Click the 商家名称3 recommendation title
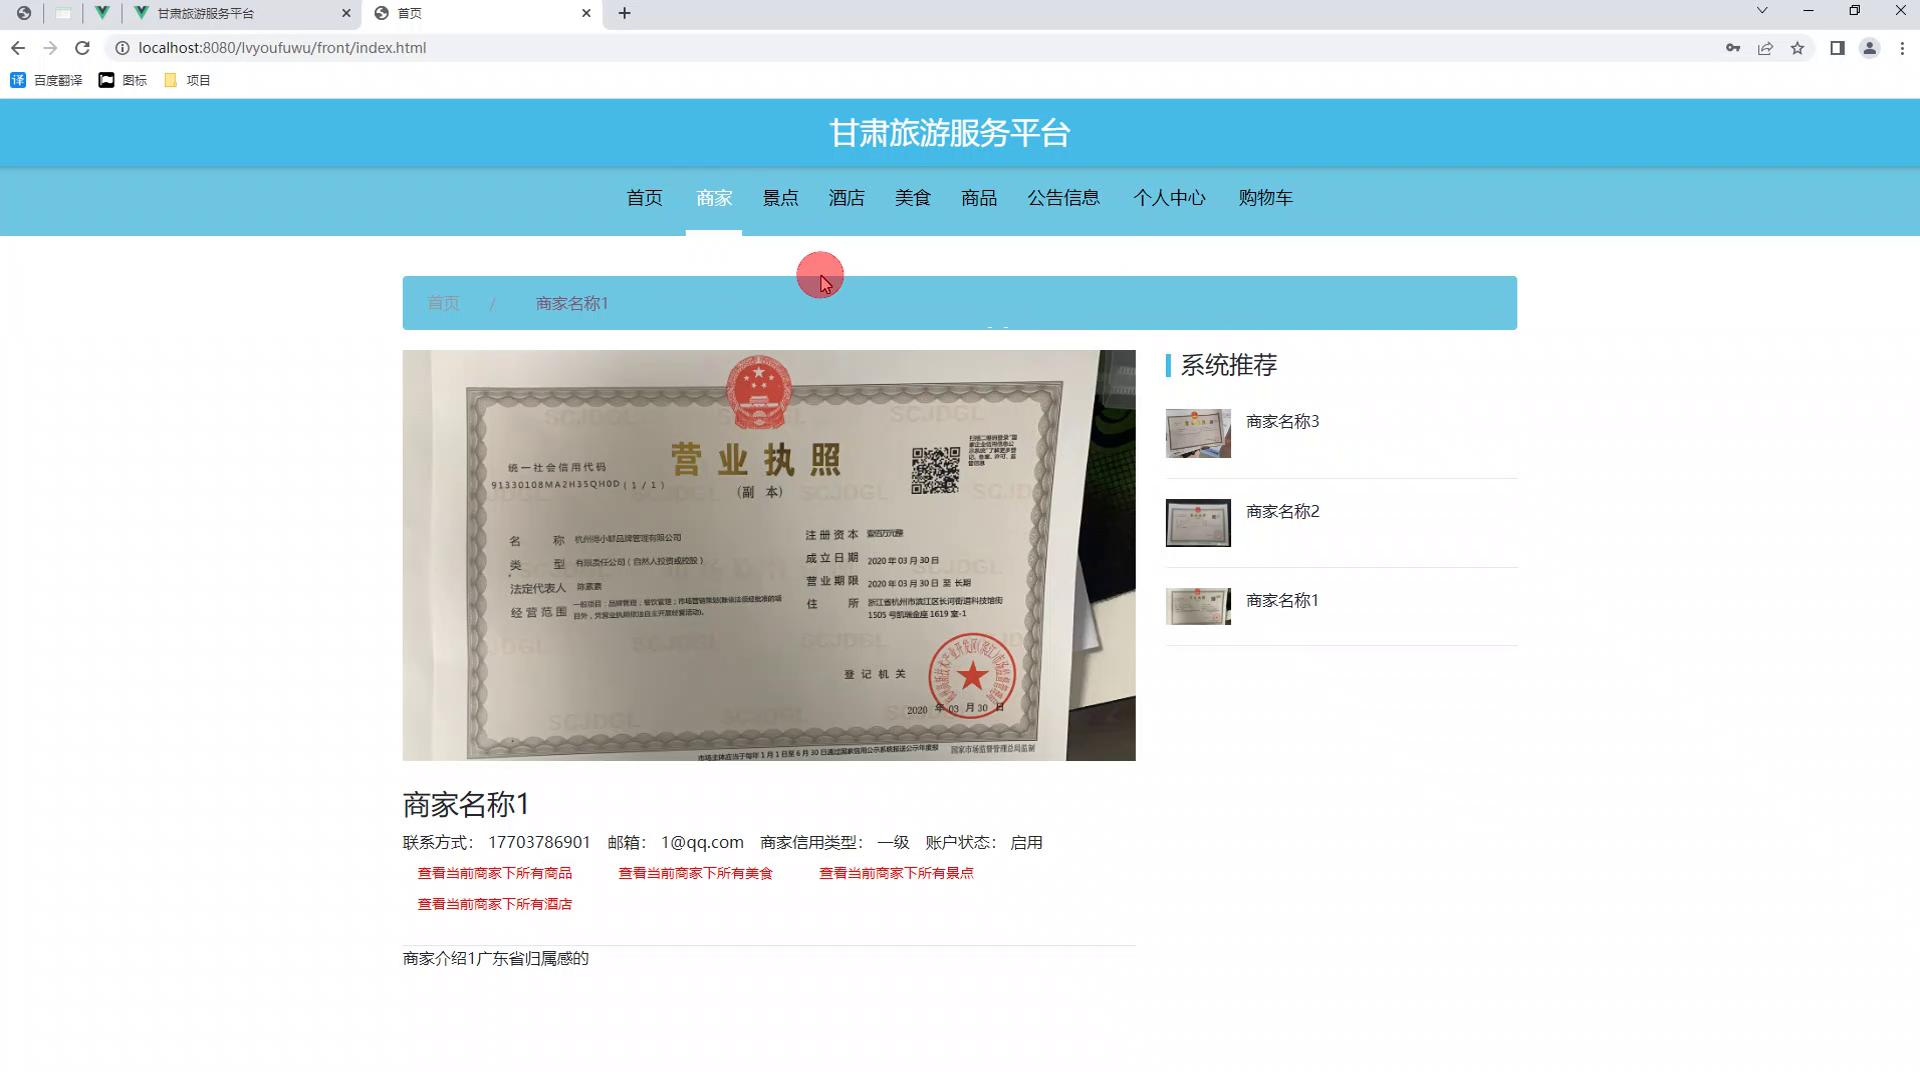Image resolution: width=1920 pixels, height=1072 pixels. pos(1283,421)
